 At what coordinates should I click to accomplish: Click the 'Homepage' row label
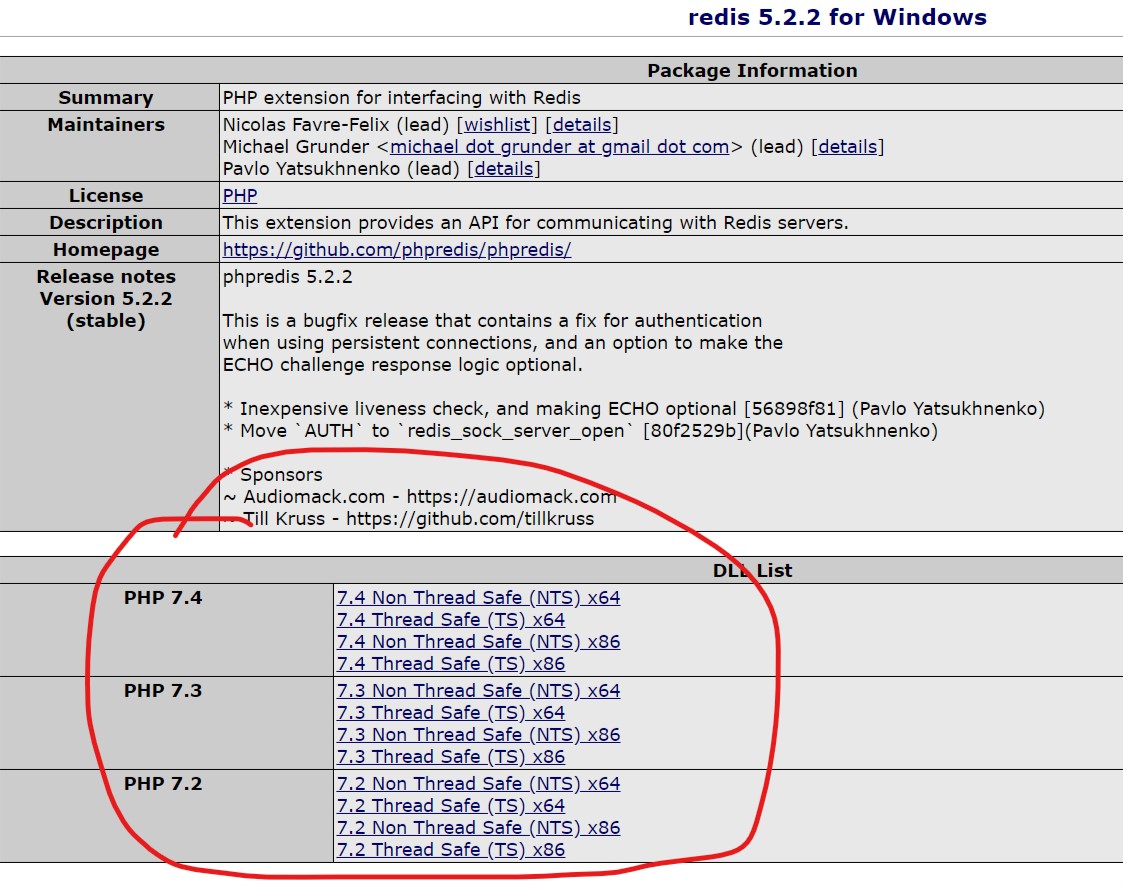pyautogui.click(x=106, y=250)
